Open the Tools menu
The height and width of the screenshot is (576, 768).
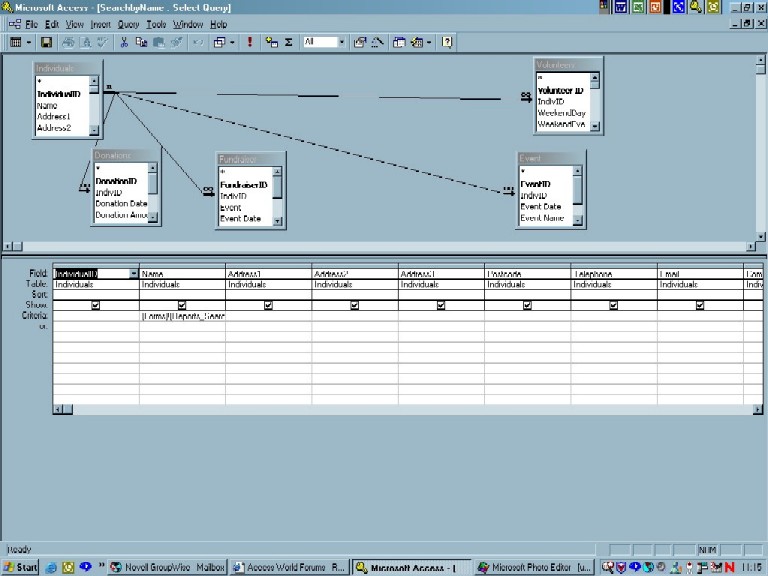click(156, 23)
